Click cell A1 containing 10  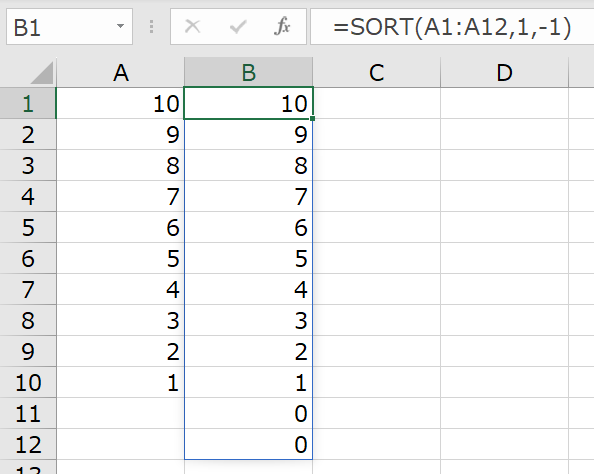click(x=120, y=103)
